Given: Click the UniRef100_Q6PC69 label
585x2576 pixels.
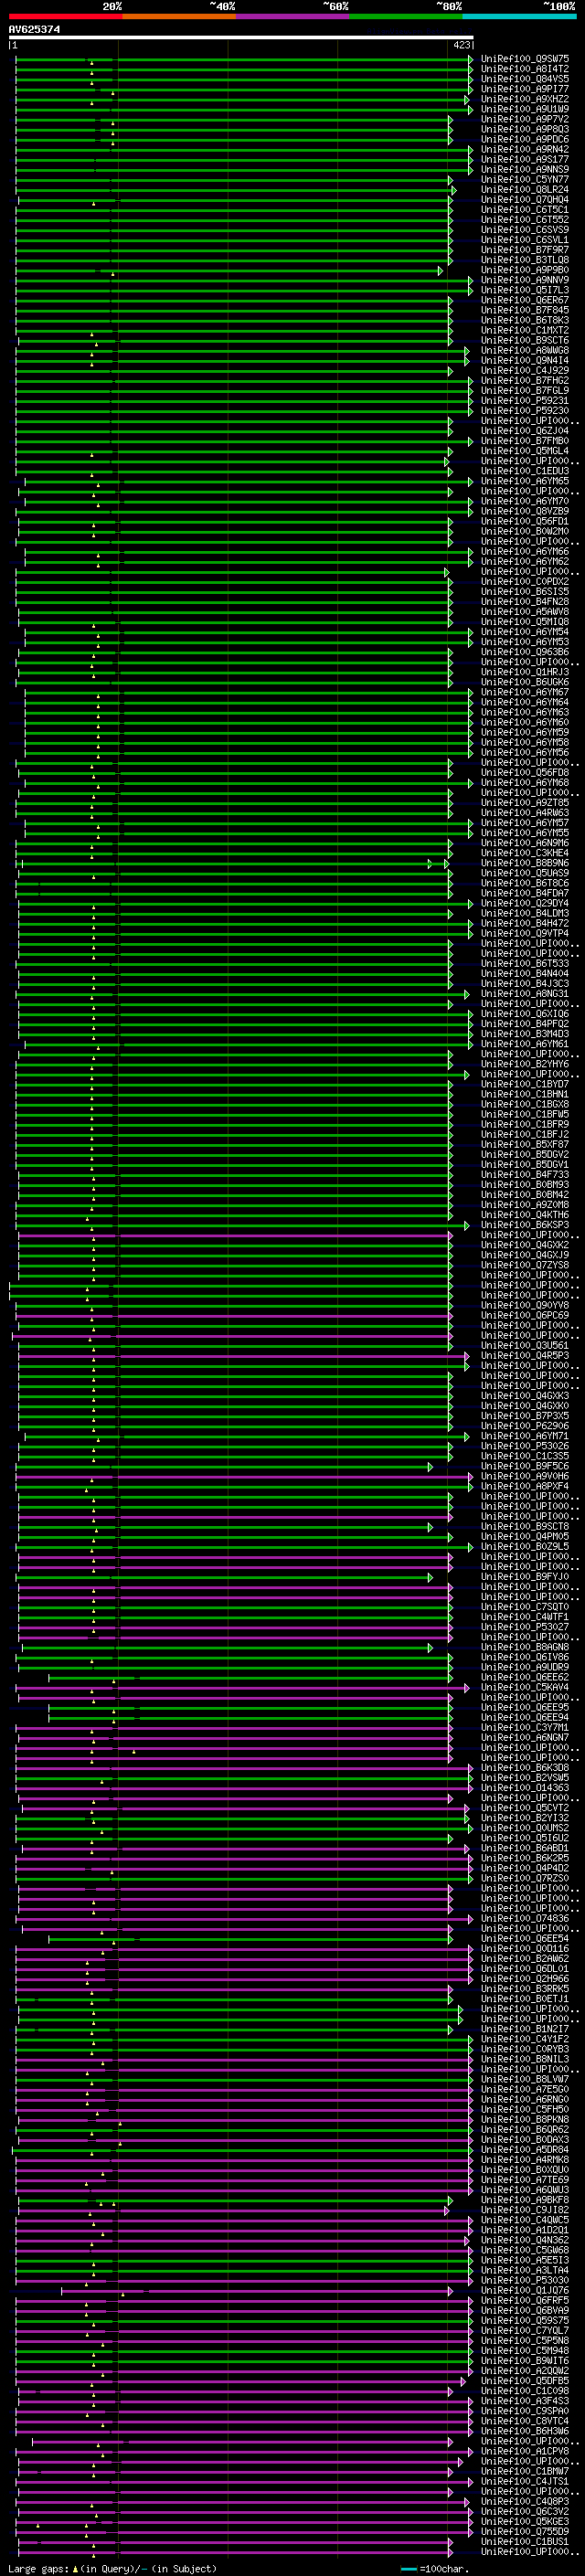Looking at the screenshot, I should 525,1315.
